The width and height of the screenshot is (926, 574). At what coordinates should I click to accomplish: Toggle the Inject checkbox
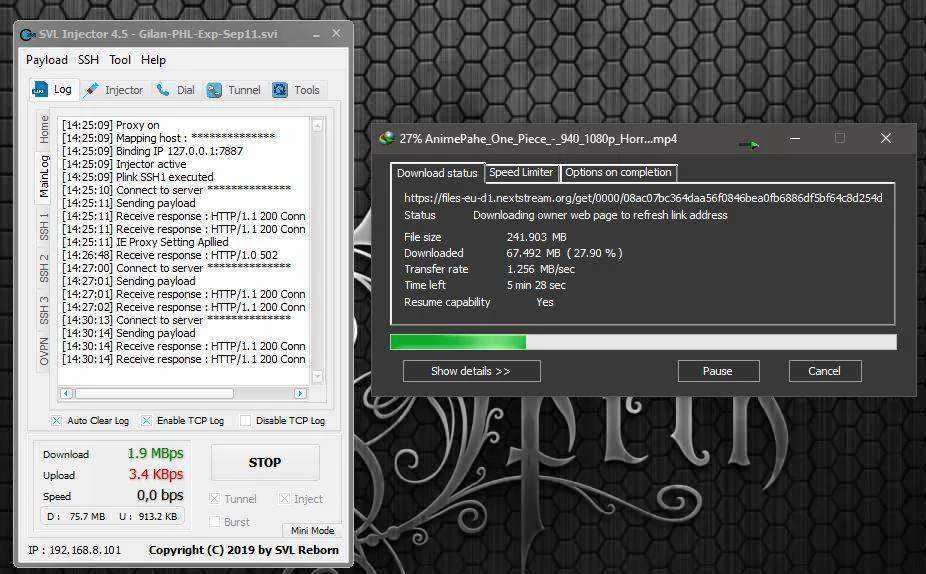(284, 498)
